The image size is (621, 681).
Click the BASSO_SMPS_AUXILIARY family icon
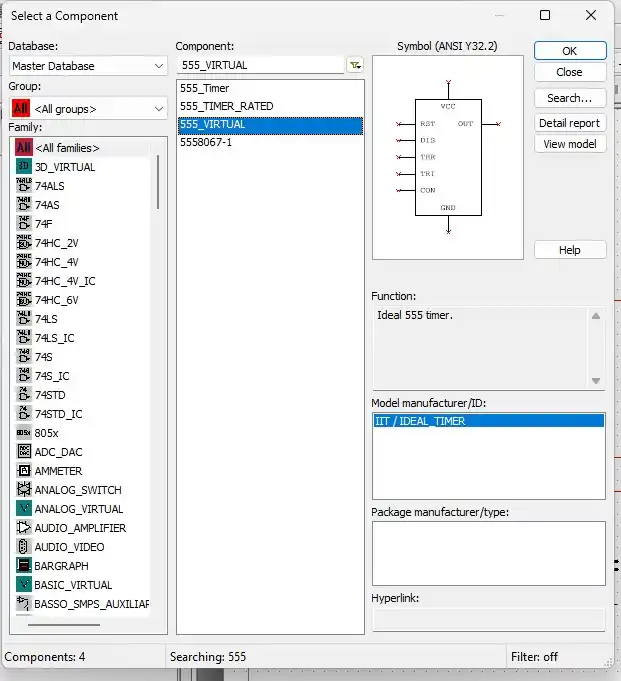tap(24, 604)
